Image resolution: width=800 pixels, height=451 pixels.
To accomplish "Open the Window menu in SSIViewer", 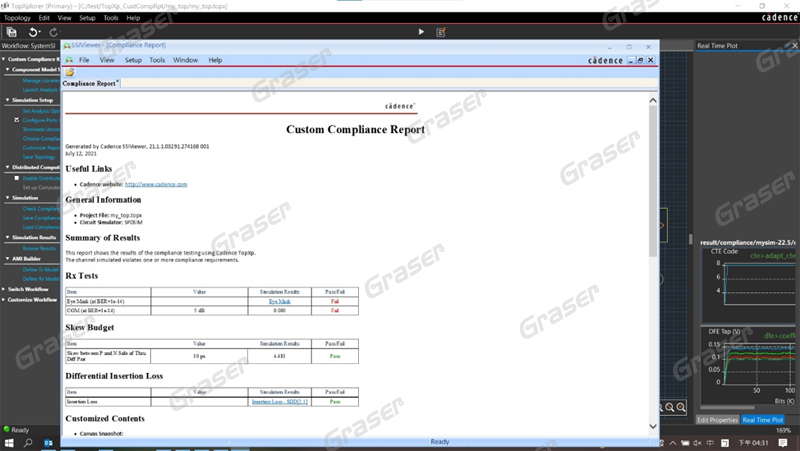I will click(x=185, y=60).
